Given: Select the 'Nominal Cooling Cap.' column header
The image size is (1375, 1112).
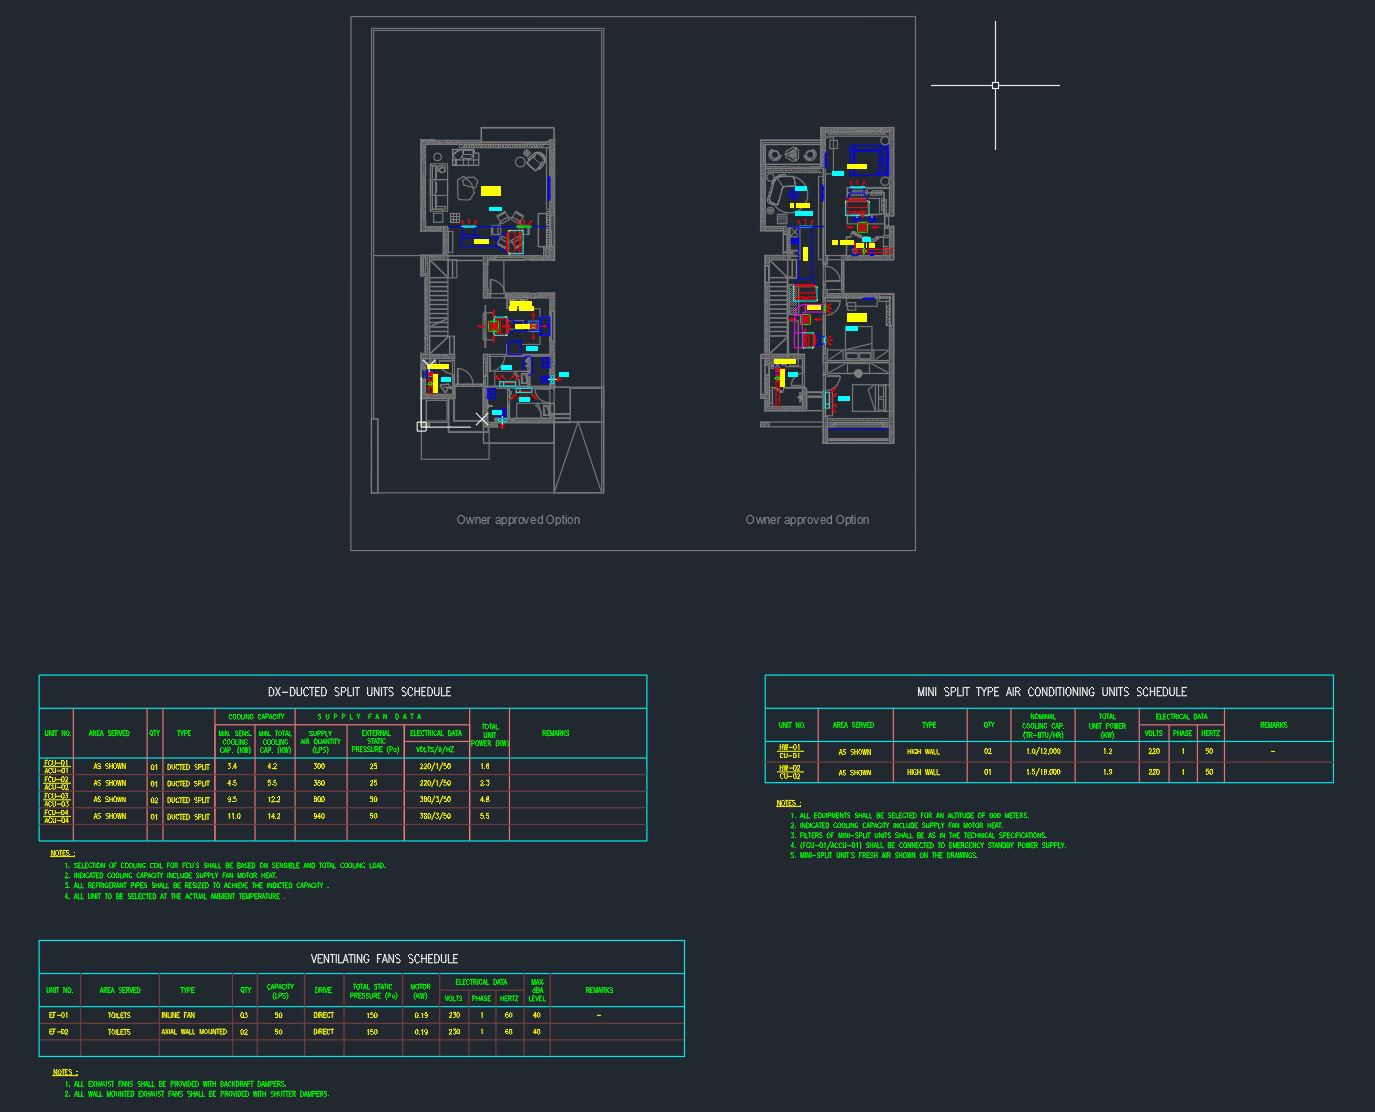Looking at the screenshot, I should coord(1043,726).
